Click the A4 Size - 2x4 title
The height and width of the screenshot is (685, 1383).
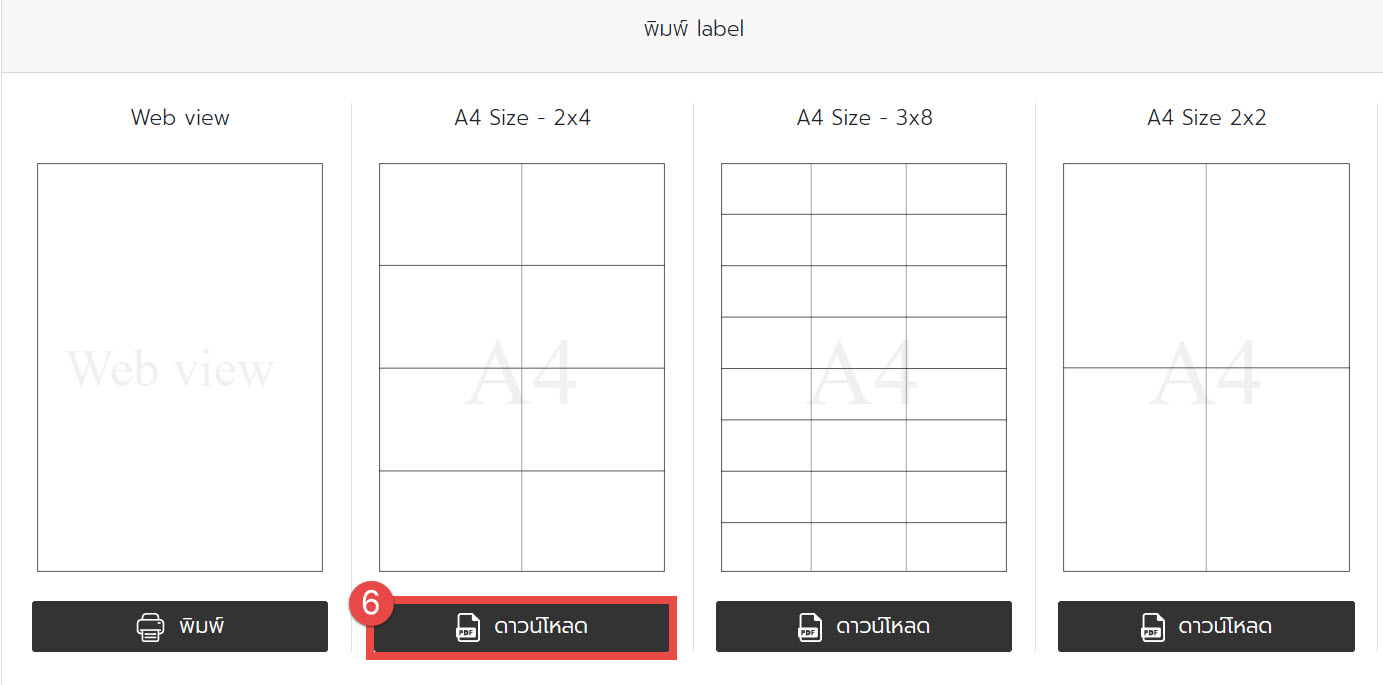(x=522, y=118)
